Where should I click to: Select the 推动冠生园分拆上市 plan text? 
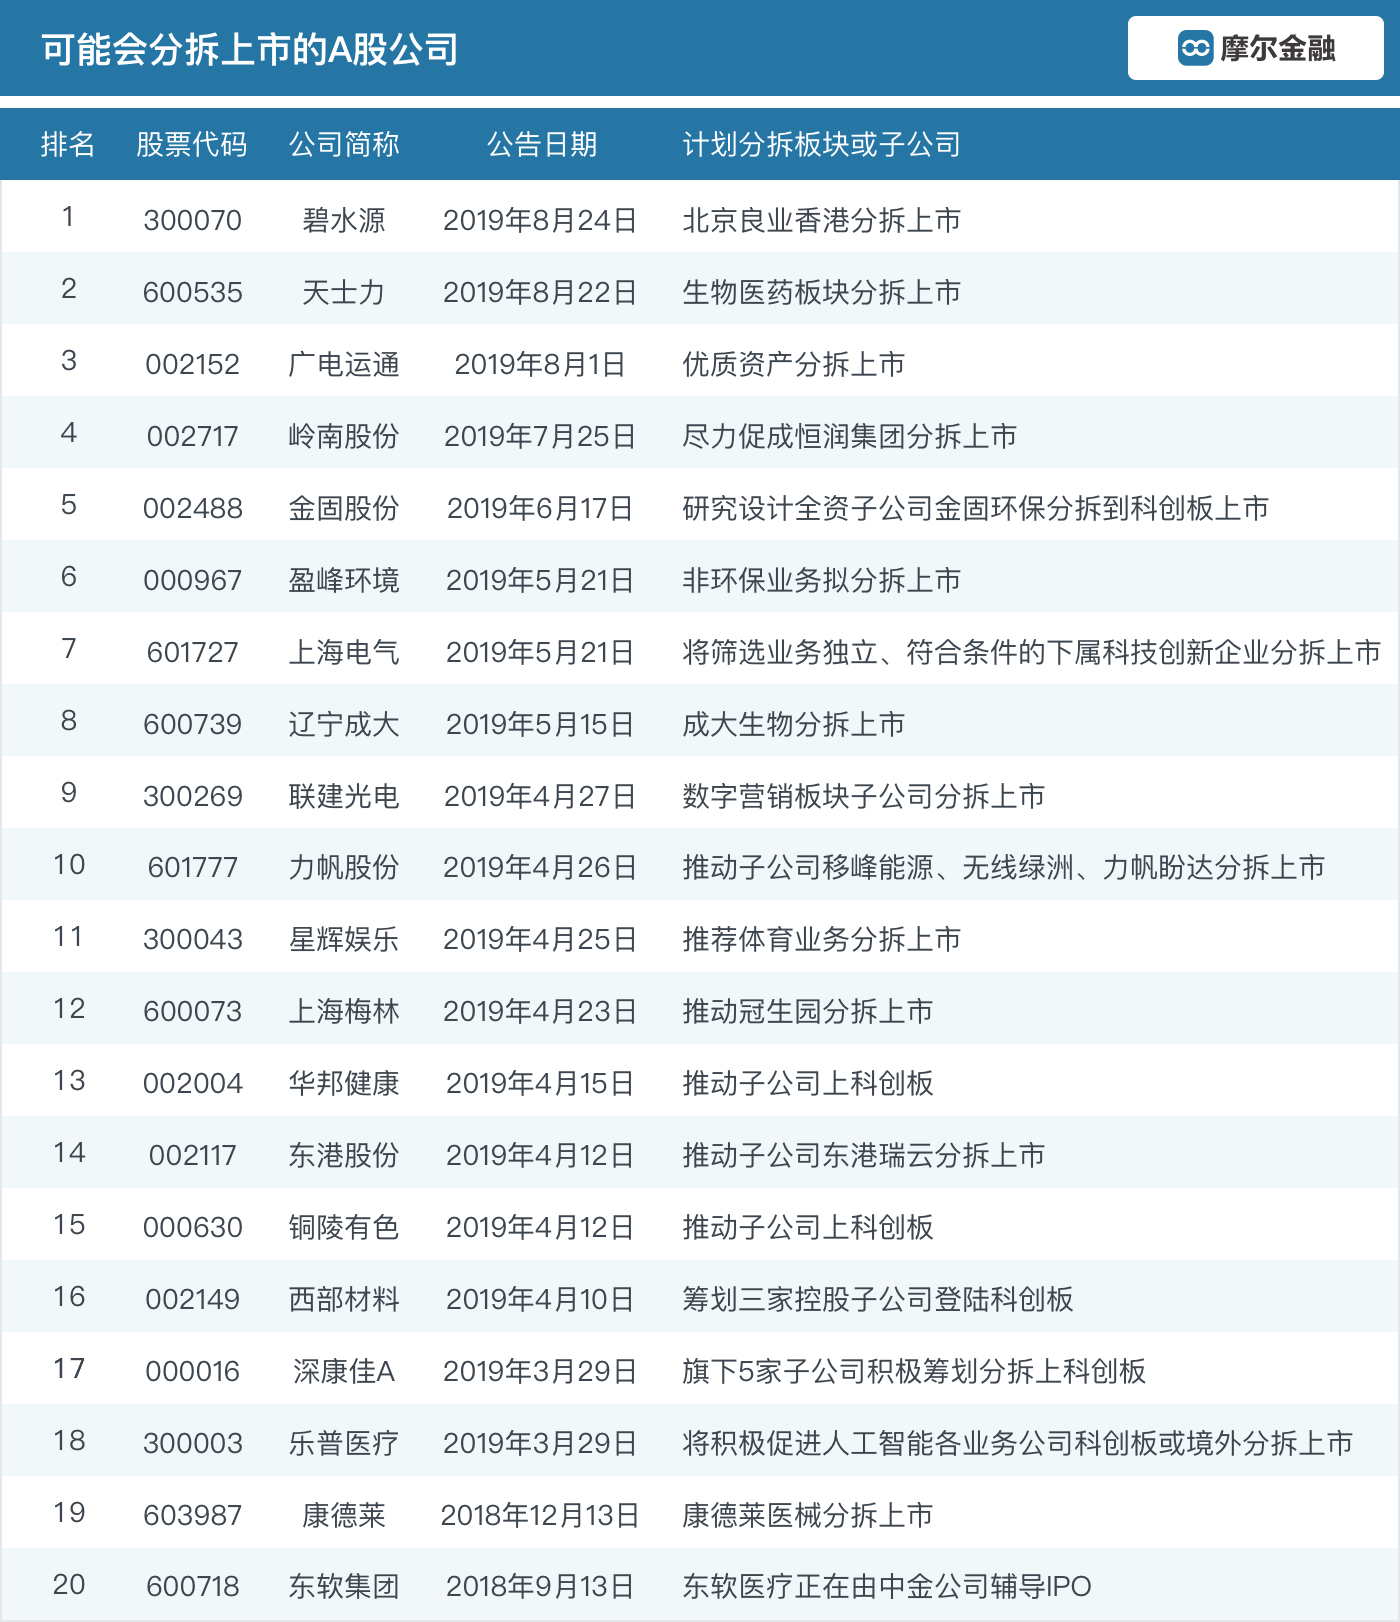point(807,1011)
